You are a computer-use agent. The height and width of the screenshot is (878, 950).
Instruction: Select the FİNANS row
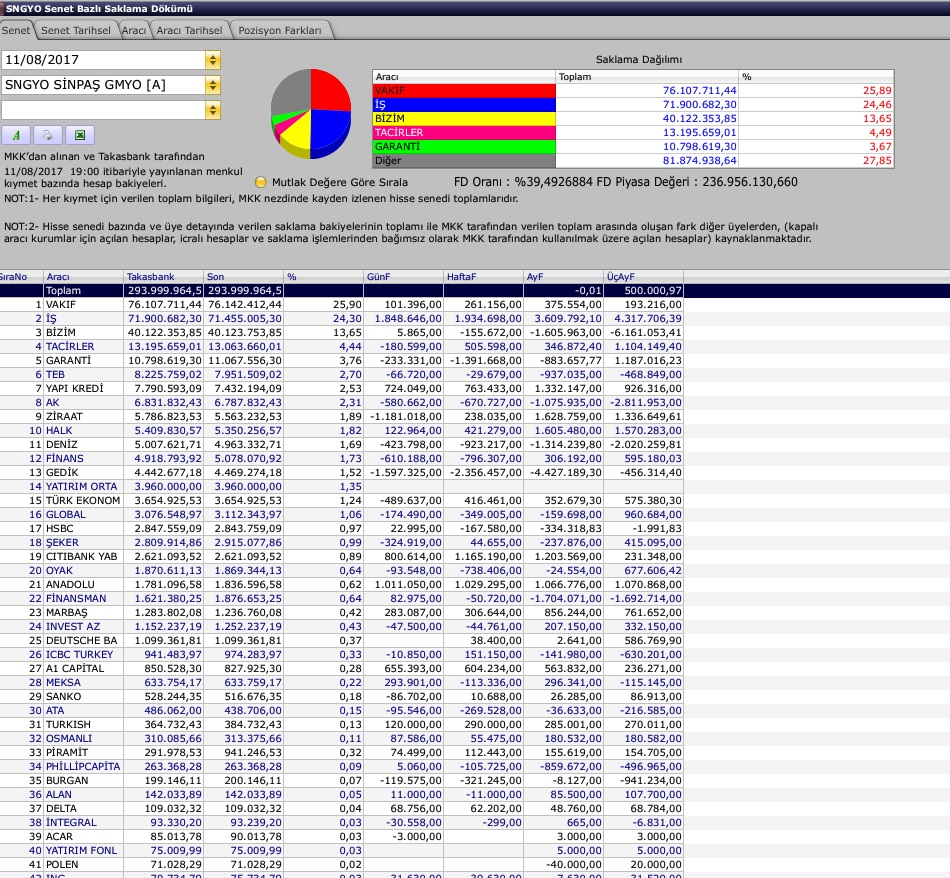[x=342, y=459]
